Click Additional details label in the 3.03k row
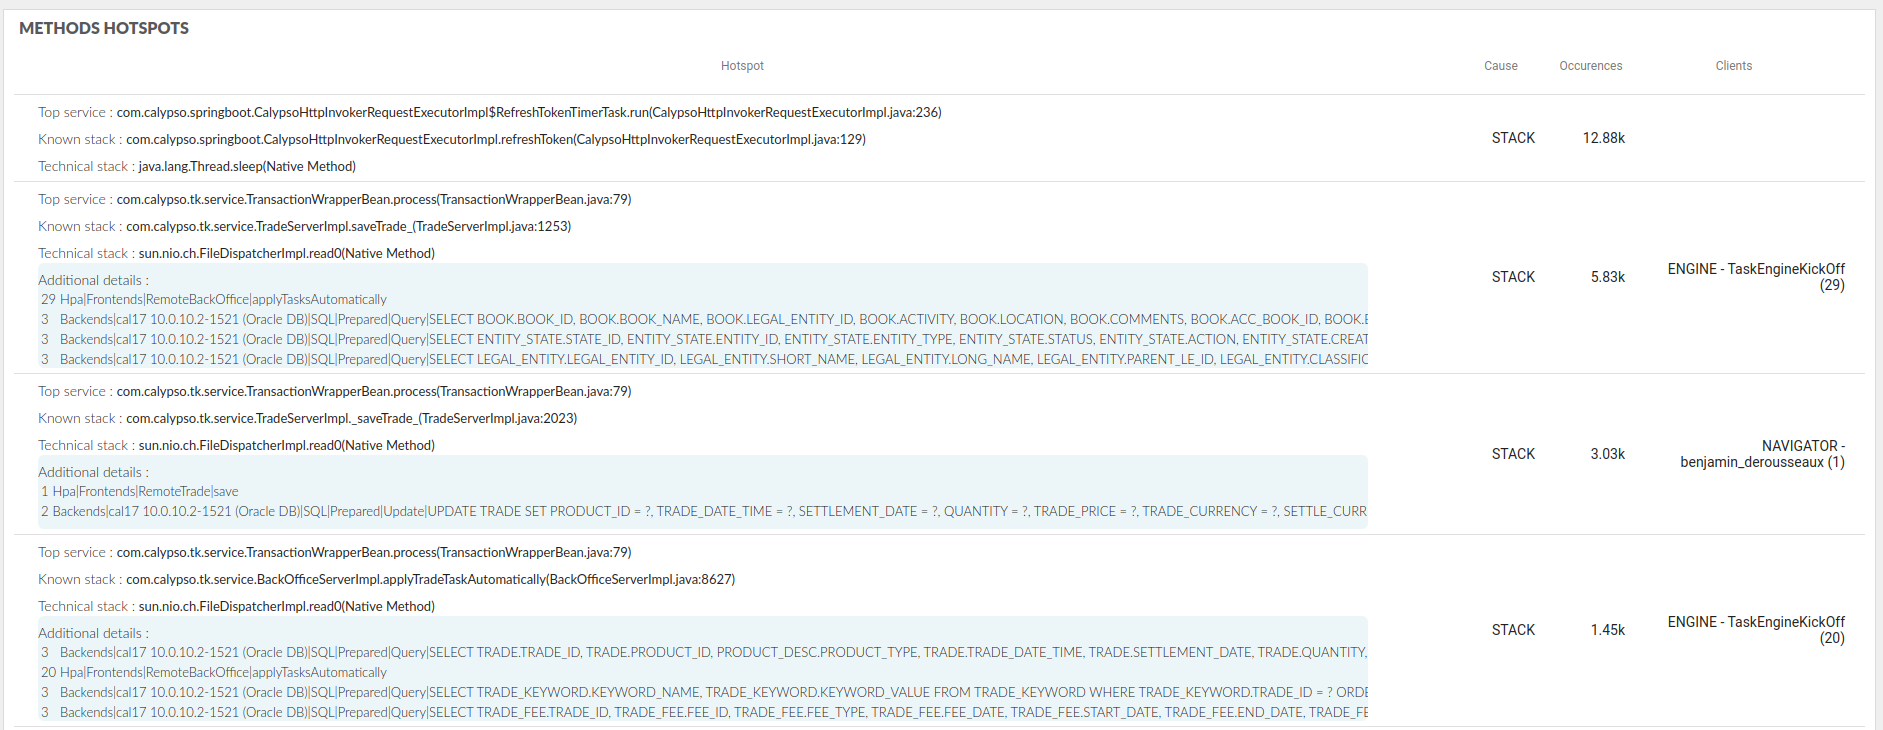Image resolution: width=1883 pixels, height=730 pixels. pyautogui.click(x=93, y=472)
